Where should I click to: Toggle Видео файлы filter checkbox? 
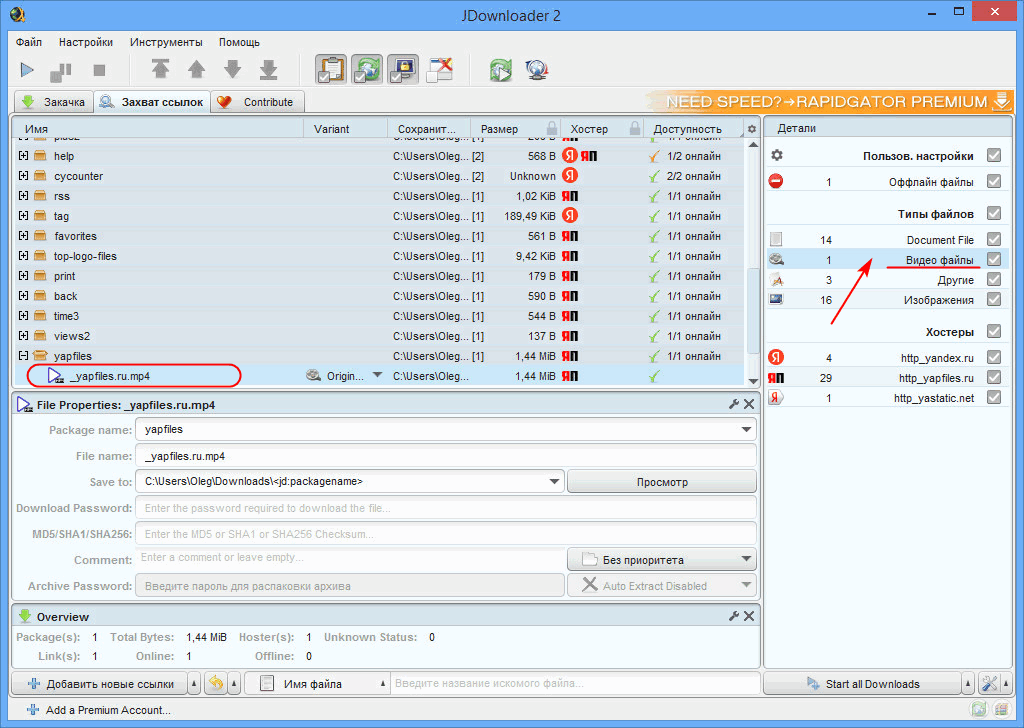994,259
